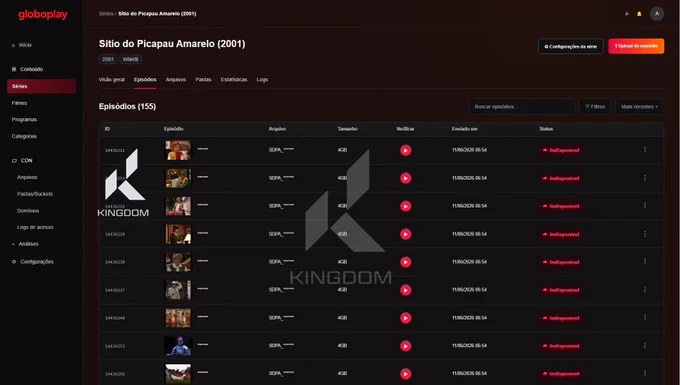
Task: Open the Estatísticas tab
Action: (x=234, y=80)
